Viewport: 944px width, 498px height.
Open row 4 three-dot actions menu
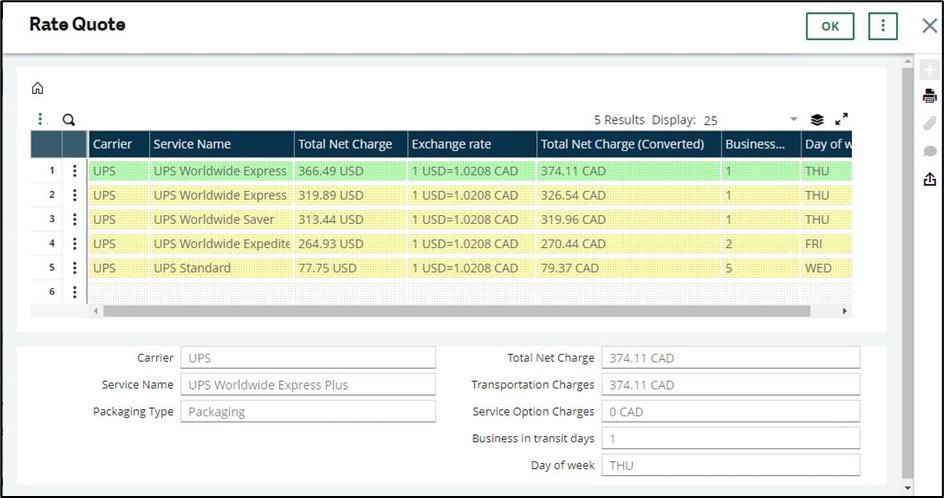75,243
